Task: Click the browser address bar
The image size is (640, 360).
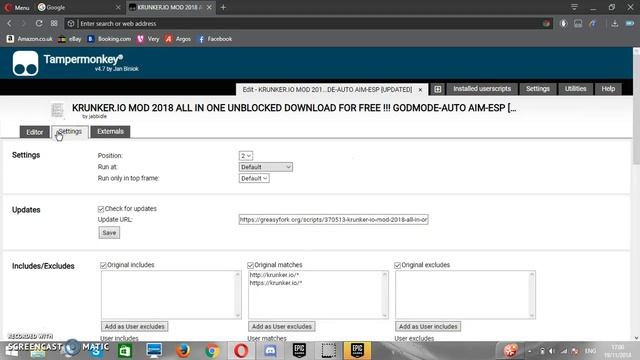Action: pos(308,24)
